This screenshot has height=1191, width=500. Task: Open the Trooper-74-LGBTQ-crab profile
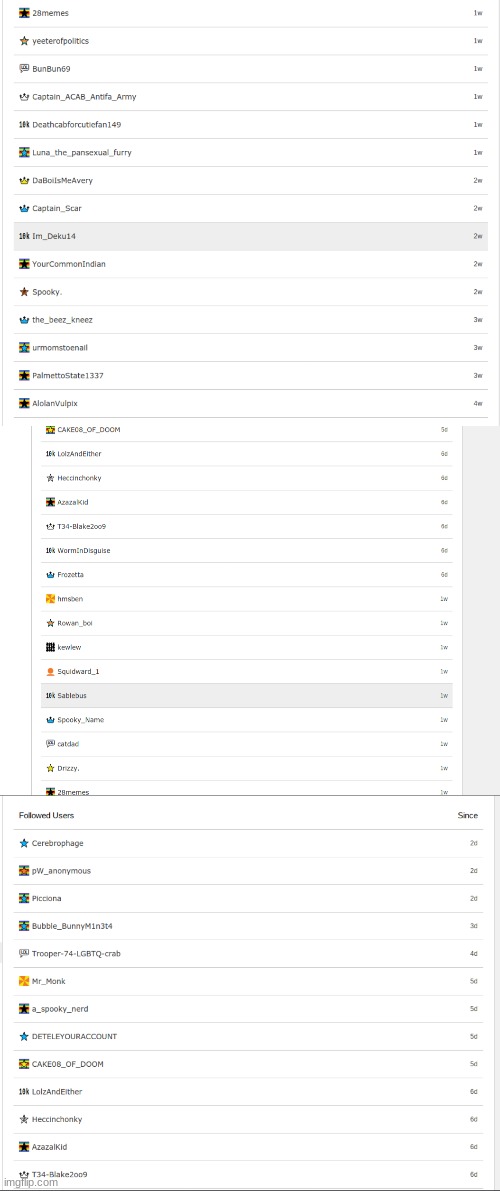(x=76, y=953)
